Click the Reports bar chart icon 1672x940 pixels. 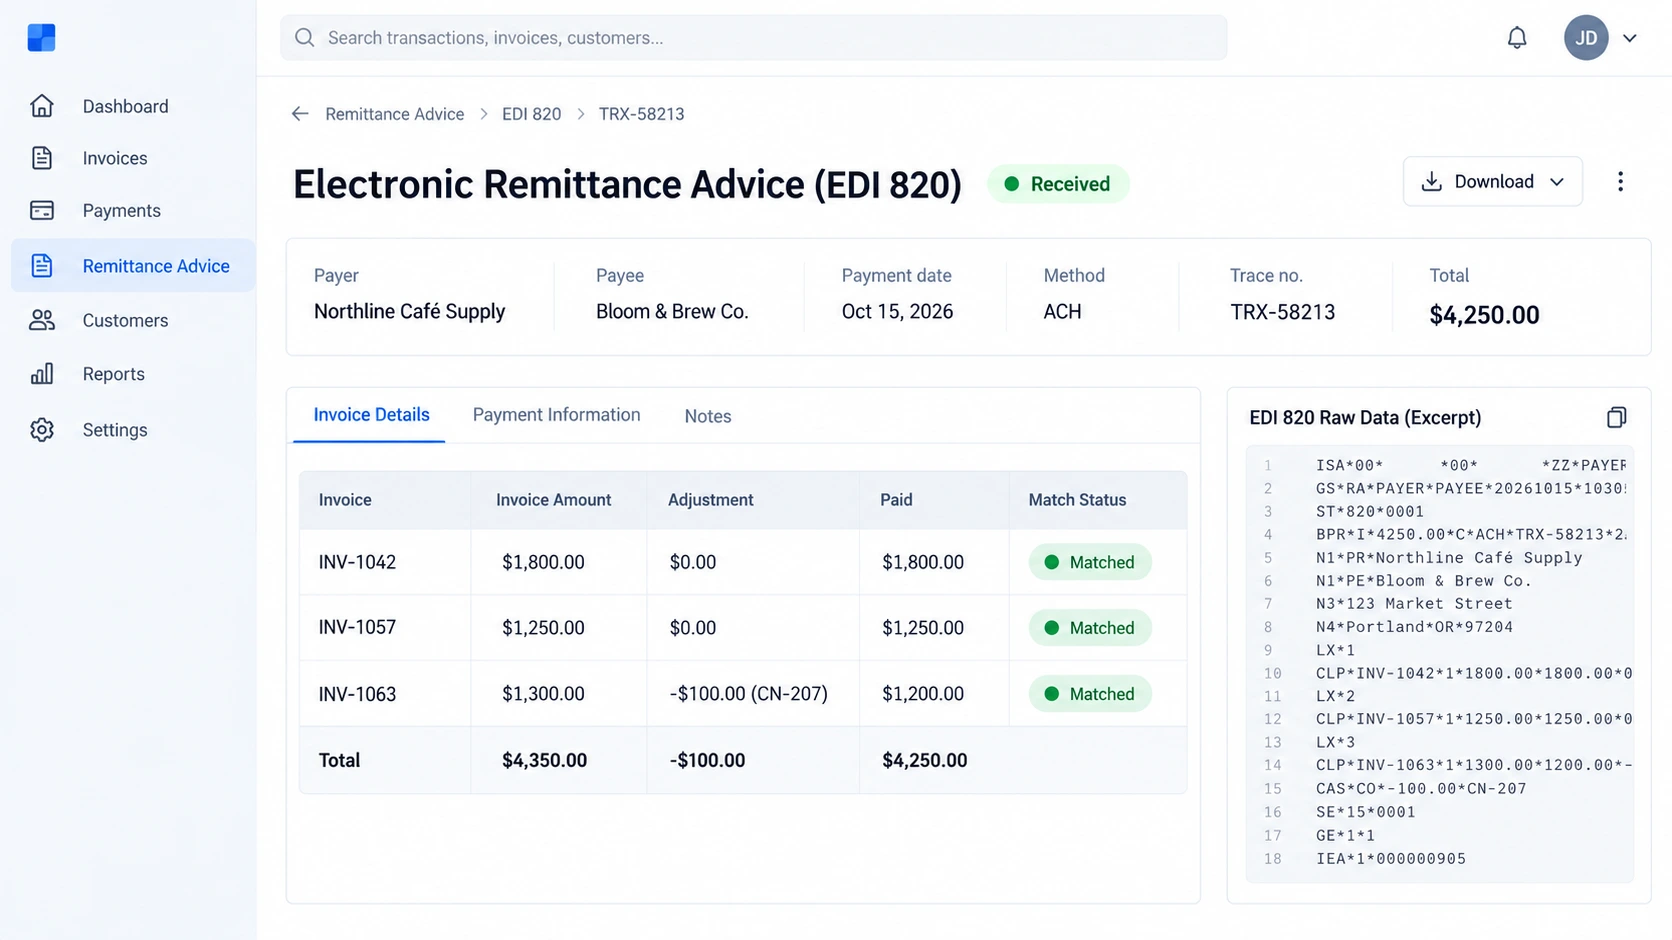(x=42, y=374)
